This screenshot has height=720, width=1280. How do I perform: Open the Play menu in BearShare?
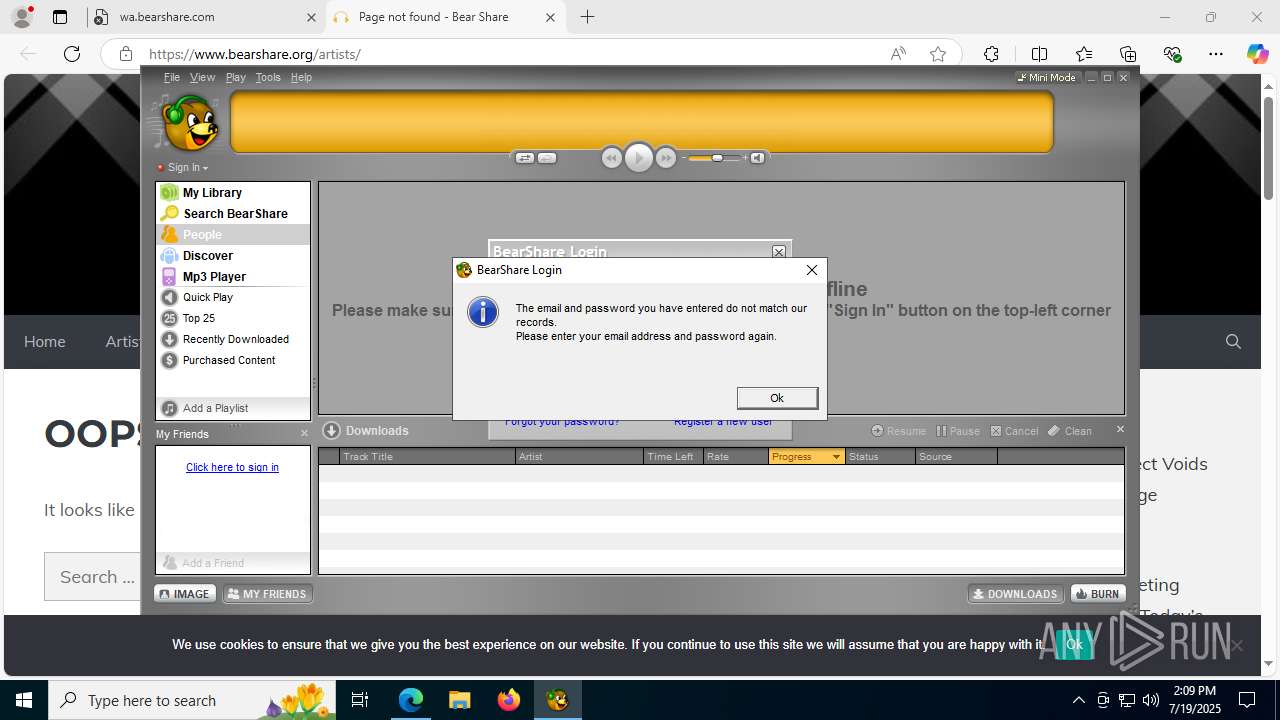click(x=236, y=77)
